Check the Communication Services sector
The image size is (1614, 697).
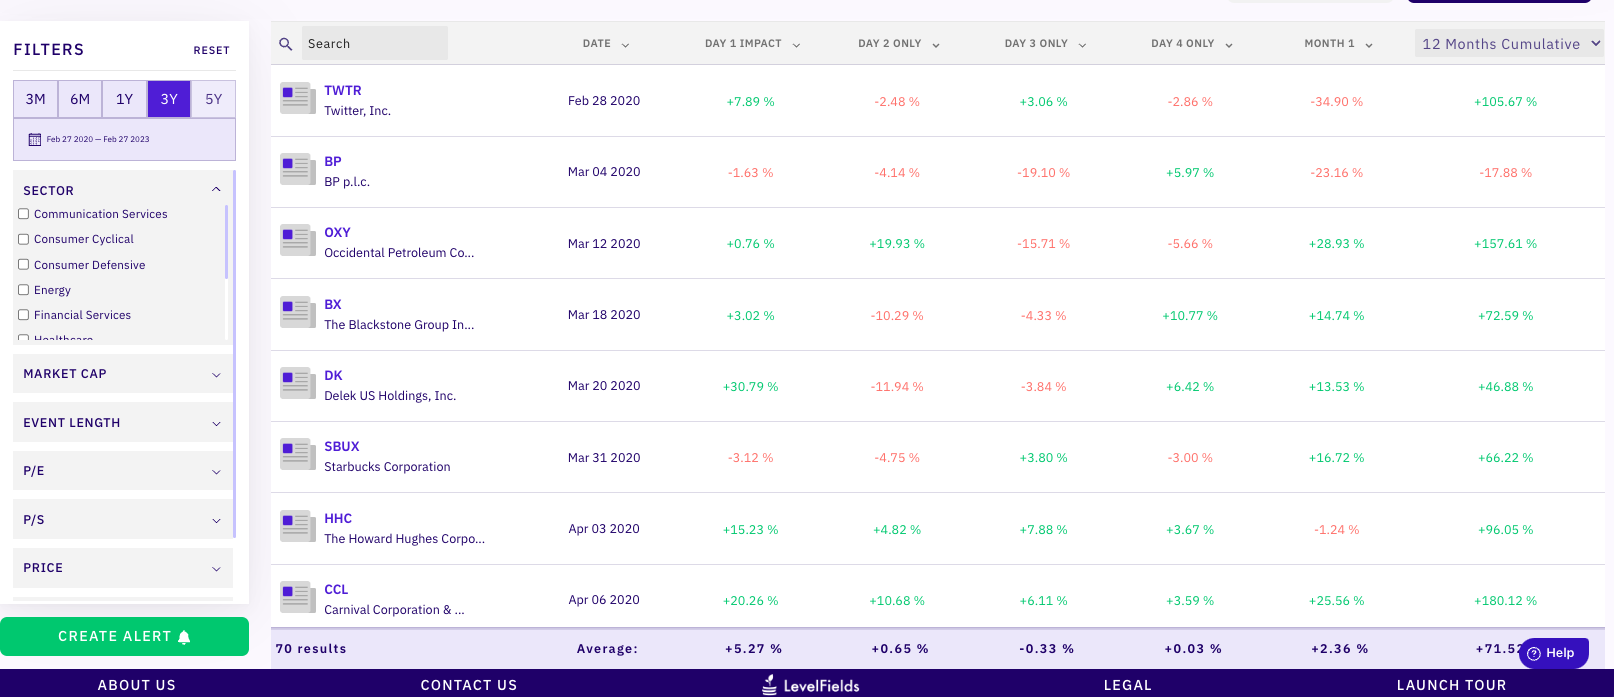(23, 214)
